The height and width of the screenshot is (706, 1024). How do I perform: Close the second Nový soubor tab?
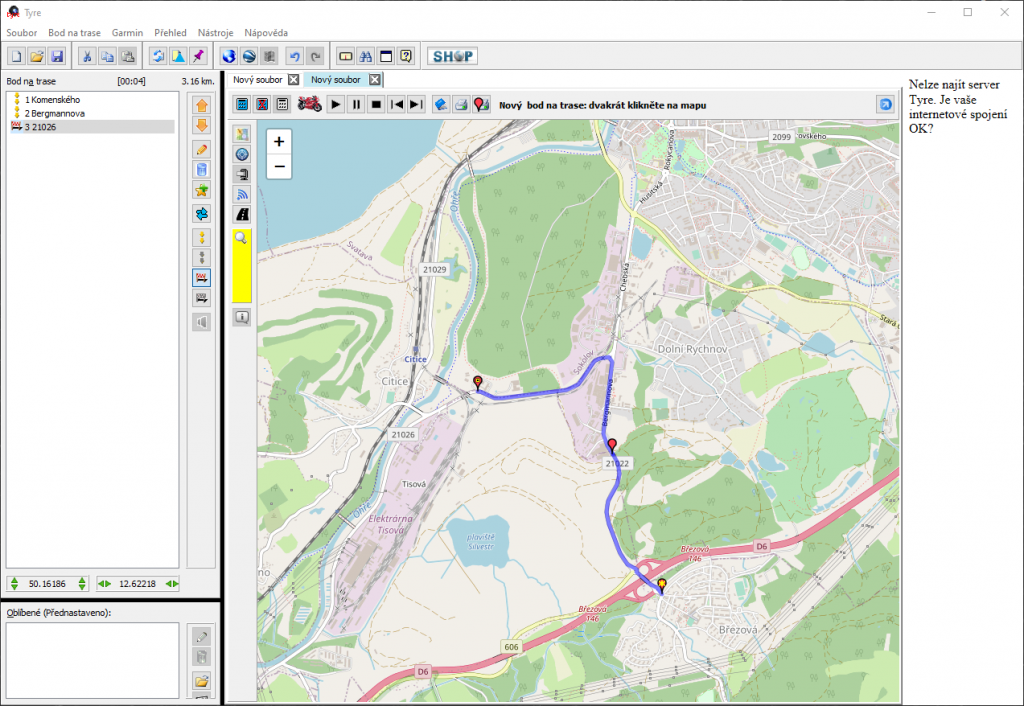point(374,80)
